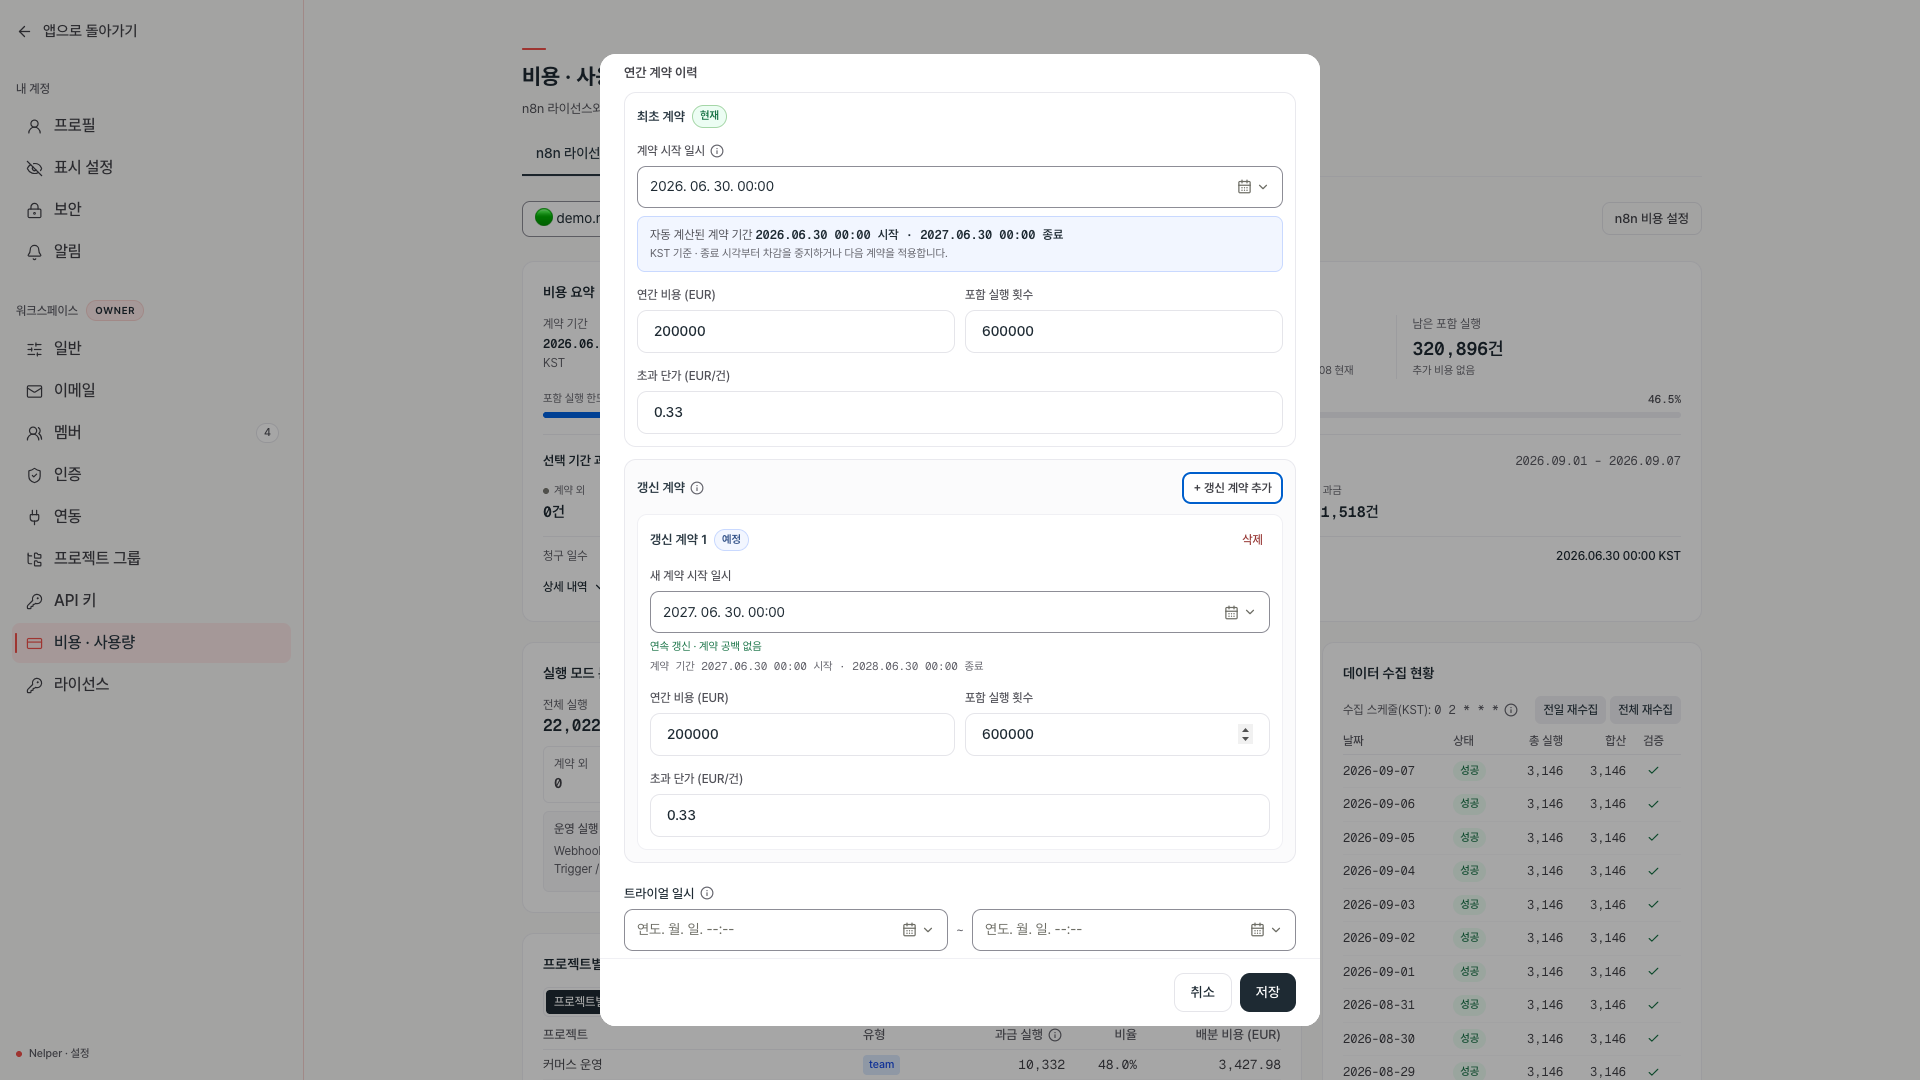The height and width of the screenshot is (1080, 1920).
Task: Click the OWNER badge next to 워크스페이스
Action: pyautogui.click(x=115, y=311)
